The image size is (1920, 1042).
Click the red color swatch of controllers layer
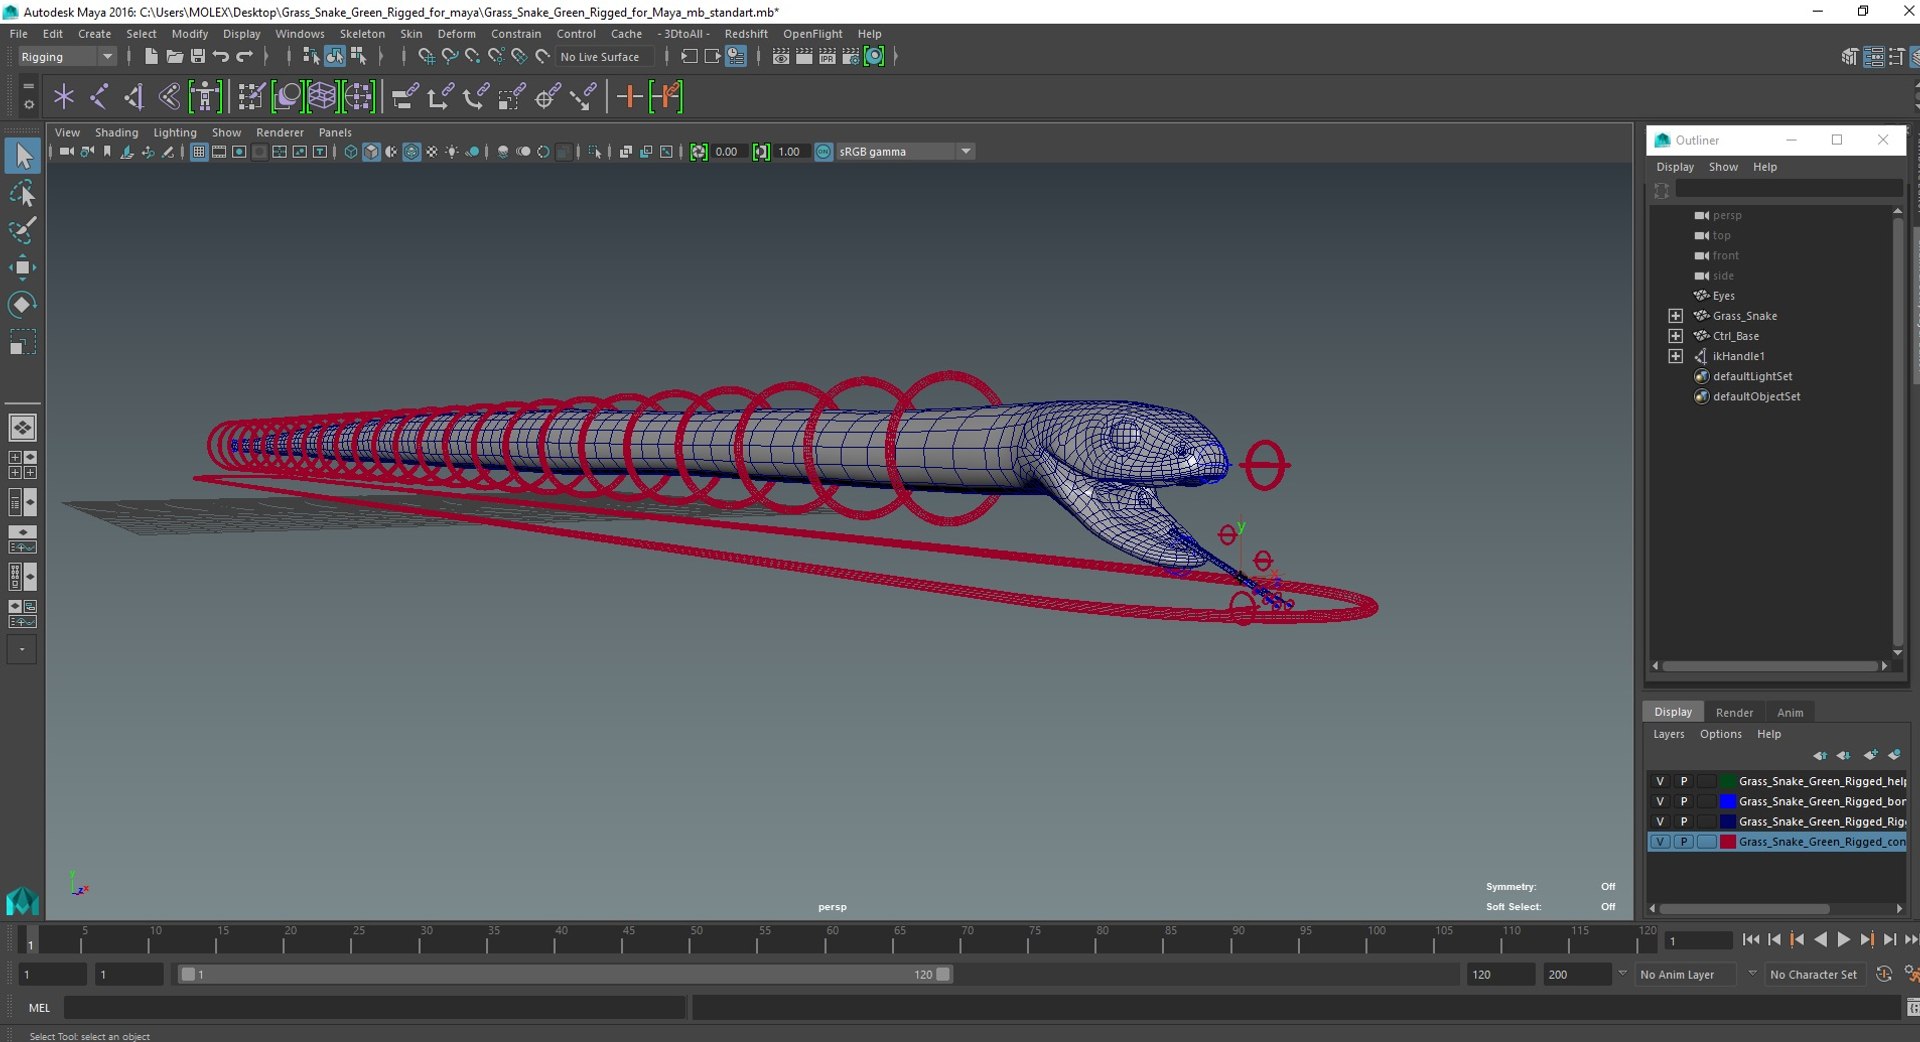click(x=1727, y=842)
